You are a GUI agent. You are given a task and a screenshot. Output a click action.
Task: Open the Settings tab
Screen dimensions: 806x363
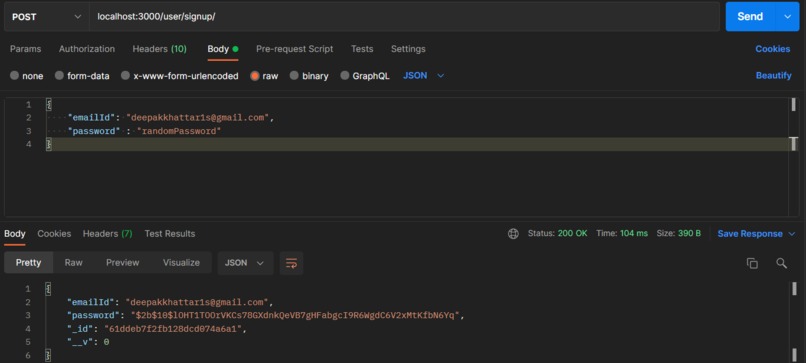coord(408,49)
